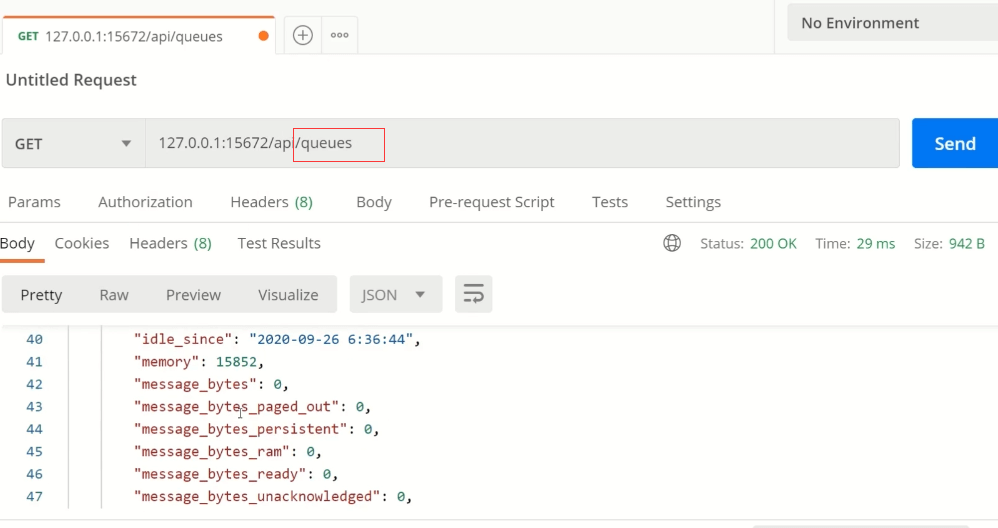This screenshot has width=998, height=528.
Task: Select Raw response view
Action: pos(114,295)
